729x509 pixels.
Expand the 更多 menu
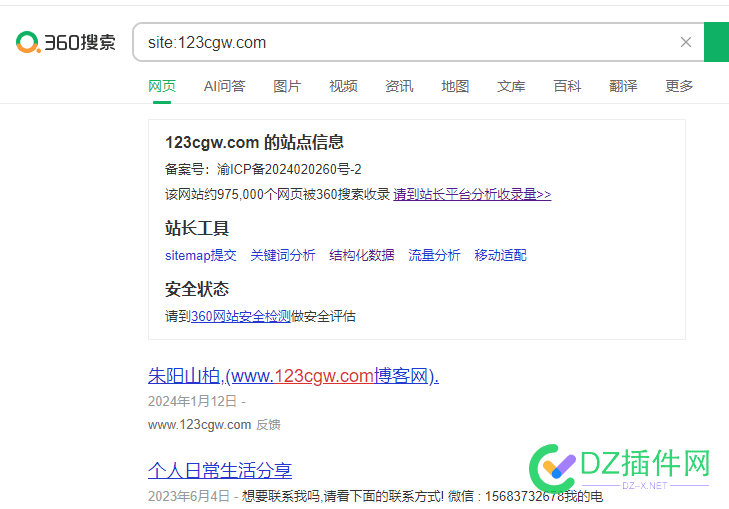tap(679, 86)
